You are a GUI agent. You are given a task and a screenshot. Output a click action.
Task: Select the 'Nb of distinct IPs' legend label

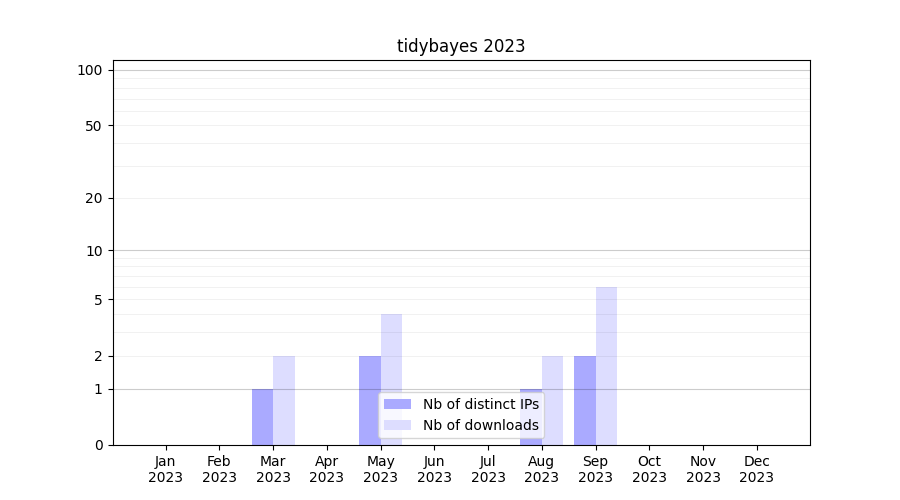click(480, 404)
